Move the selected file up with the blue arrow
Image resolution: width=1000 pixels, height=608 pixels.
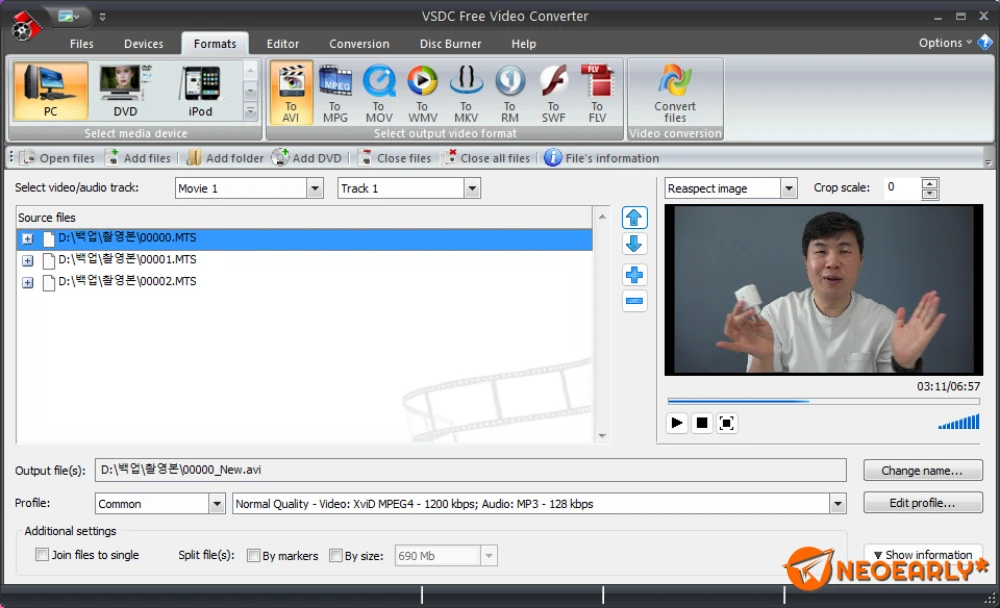coord(634,218)
